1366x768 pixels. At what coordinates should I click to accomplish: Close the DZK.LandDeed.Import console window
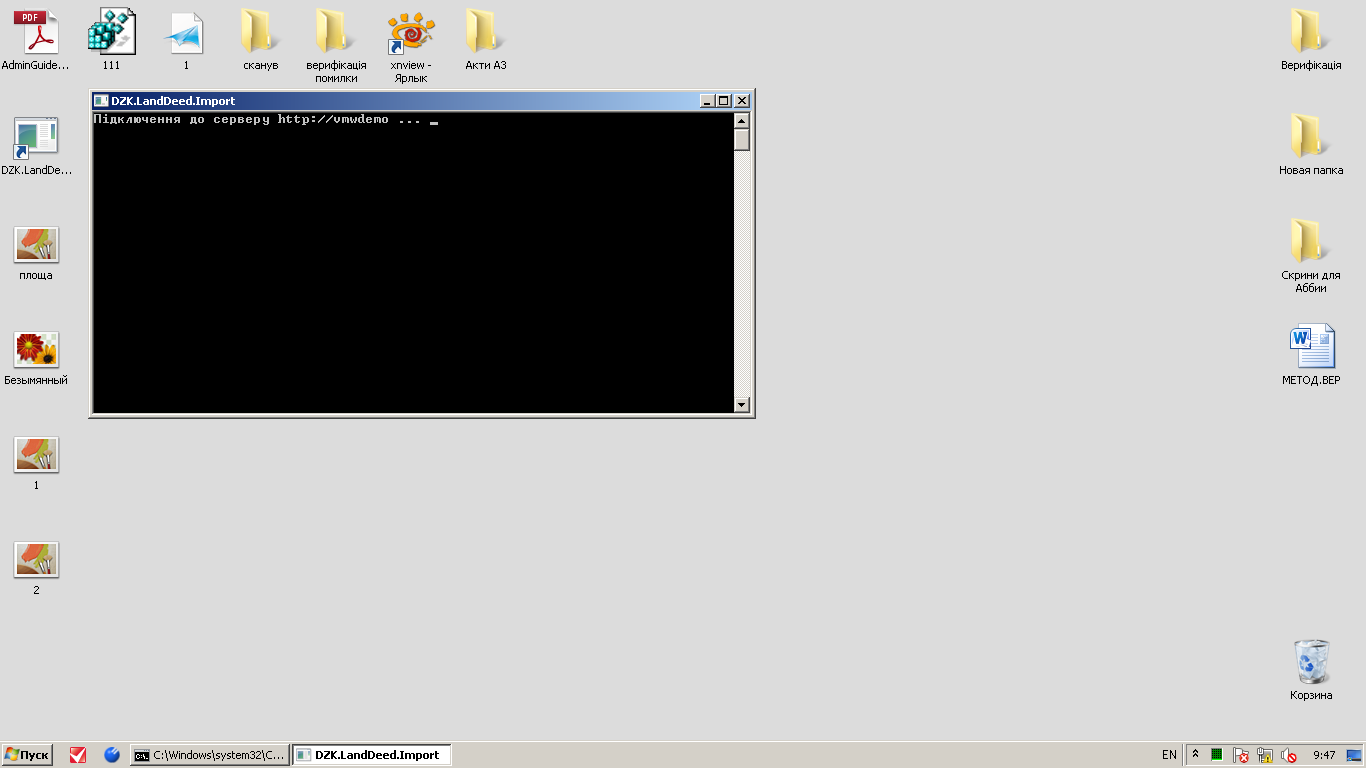coord(742,101)
